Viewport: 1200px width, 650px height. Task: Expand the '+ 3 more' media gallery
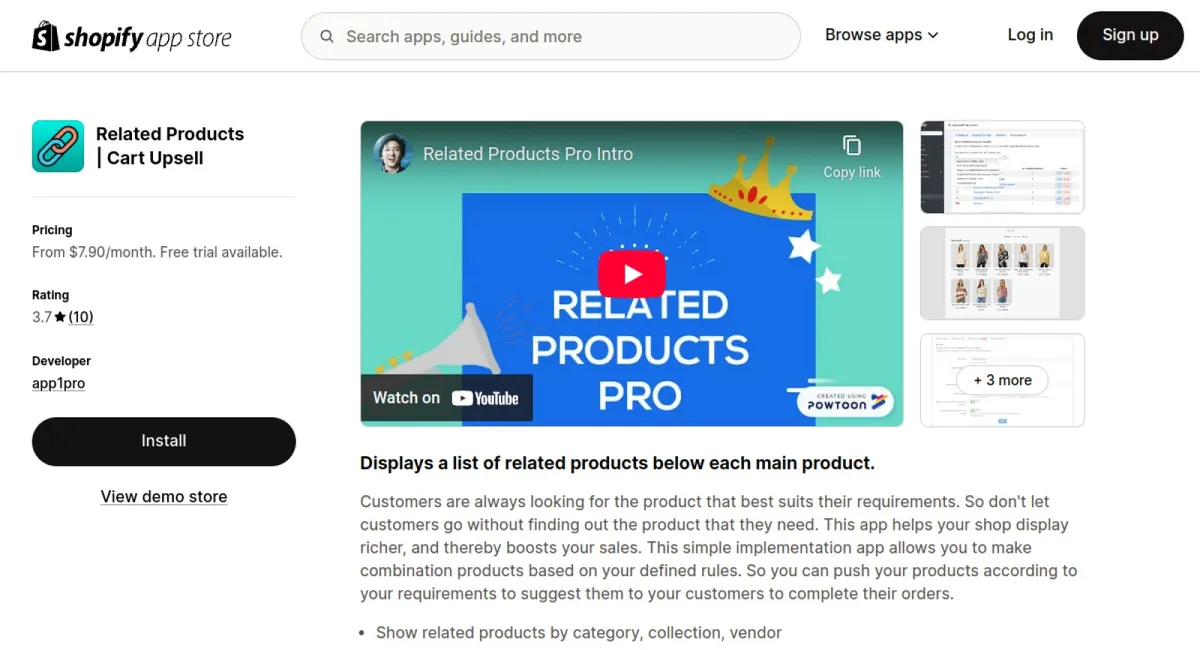tap(1002, 380)
